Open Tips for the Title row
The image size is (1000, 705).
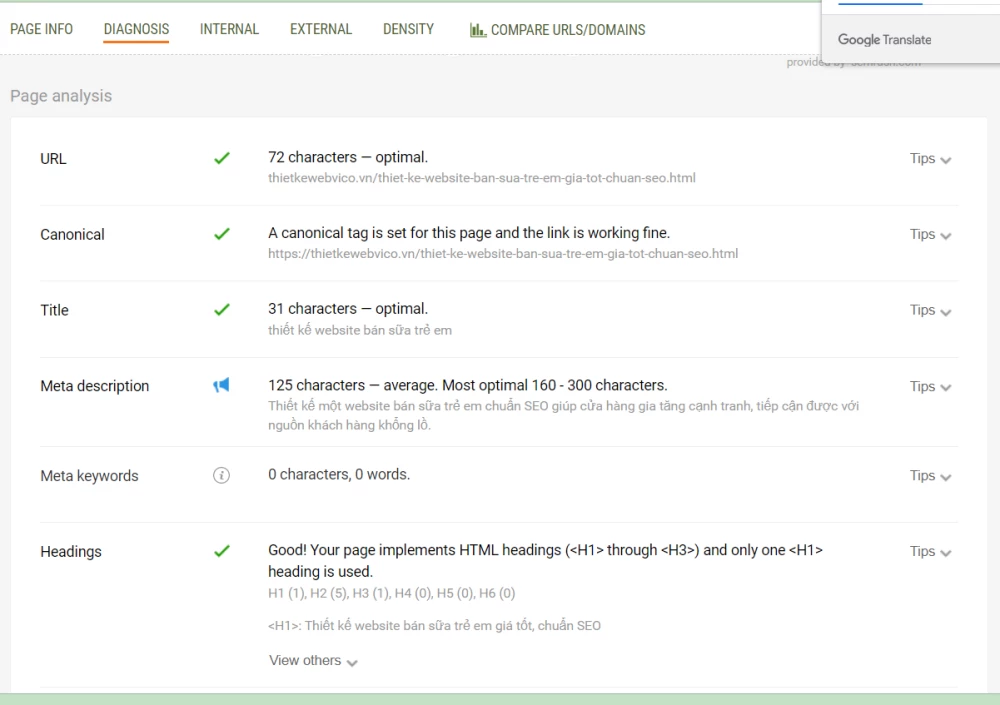coord(930,311)
